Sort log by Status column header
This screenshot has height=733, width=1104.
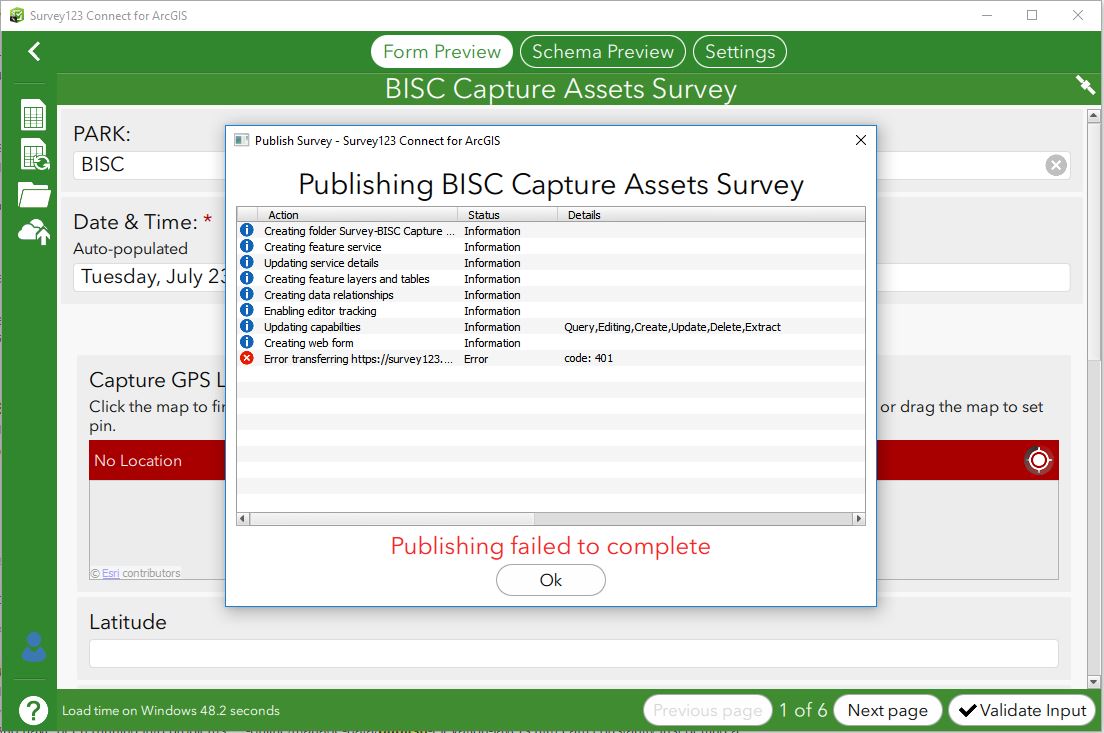(508, 215)
